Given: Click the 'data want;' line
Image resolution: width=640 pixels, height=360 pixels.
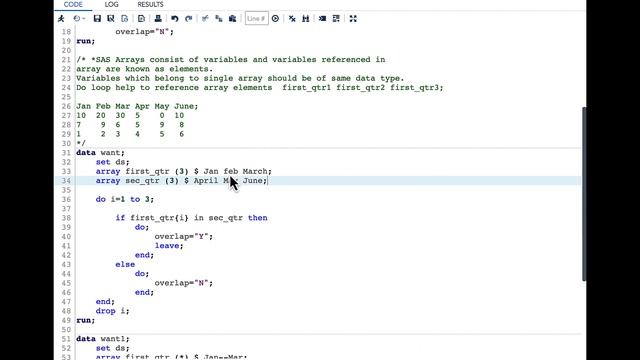Looking at the screenshot, I should [x=100, y=153].
